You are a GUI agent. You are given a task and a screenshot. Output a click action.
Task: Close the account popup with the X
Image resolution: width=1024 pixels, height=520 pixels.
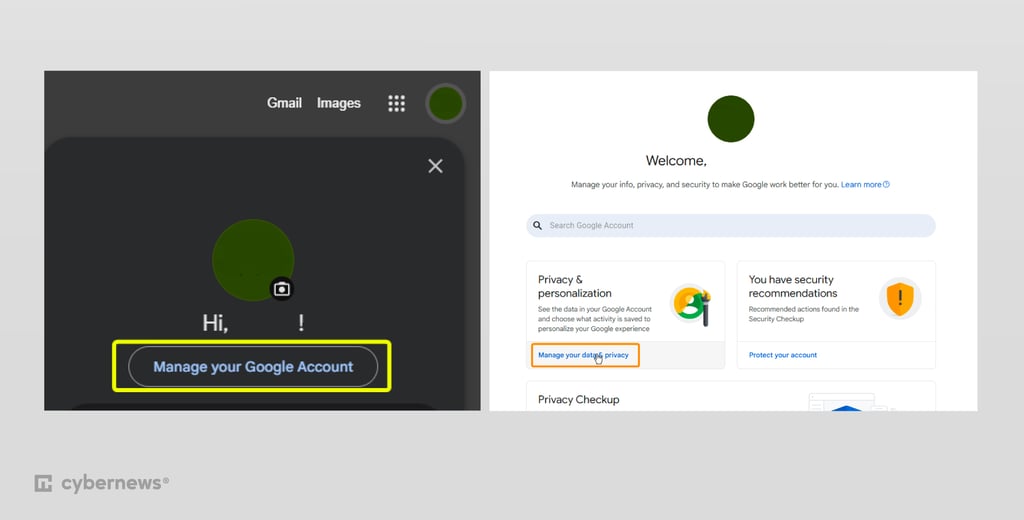436,166
